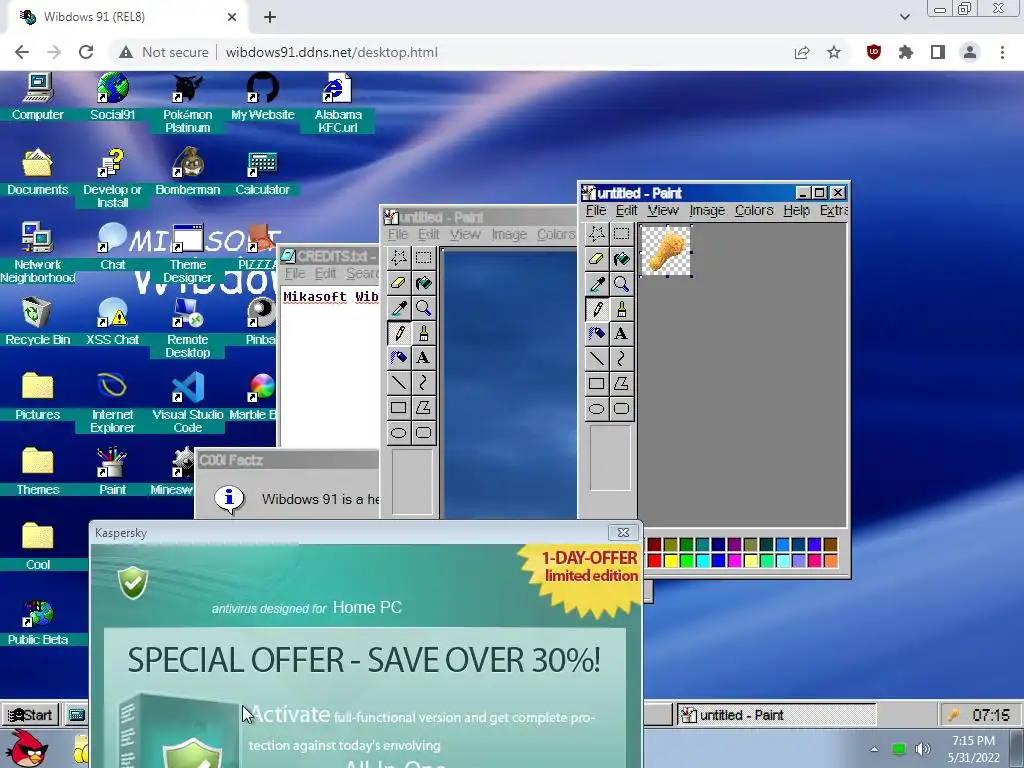Screen dimensions: 1024x768
Task: Expand the tab search dropdown chevron
Action: pyautogui.click(x=904, y=17)
